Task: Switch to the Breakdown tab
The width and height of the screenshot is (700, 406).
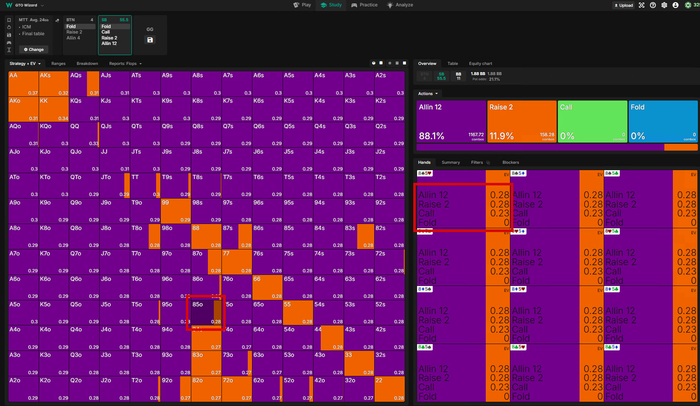Action: pyautogui.click(x=87, y=63)
